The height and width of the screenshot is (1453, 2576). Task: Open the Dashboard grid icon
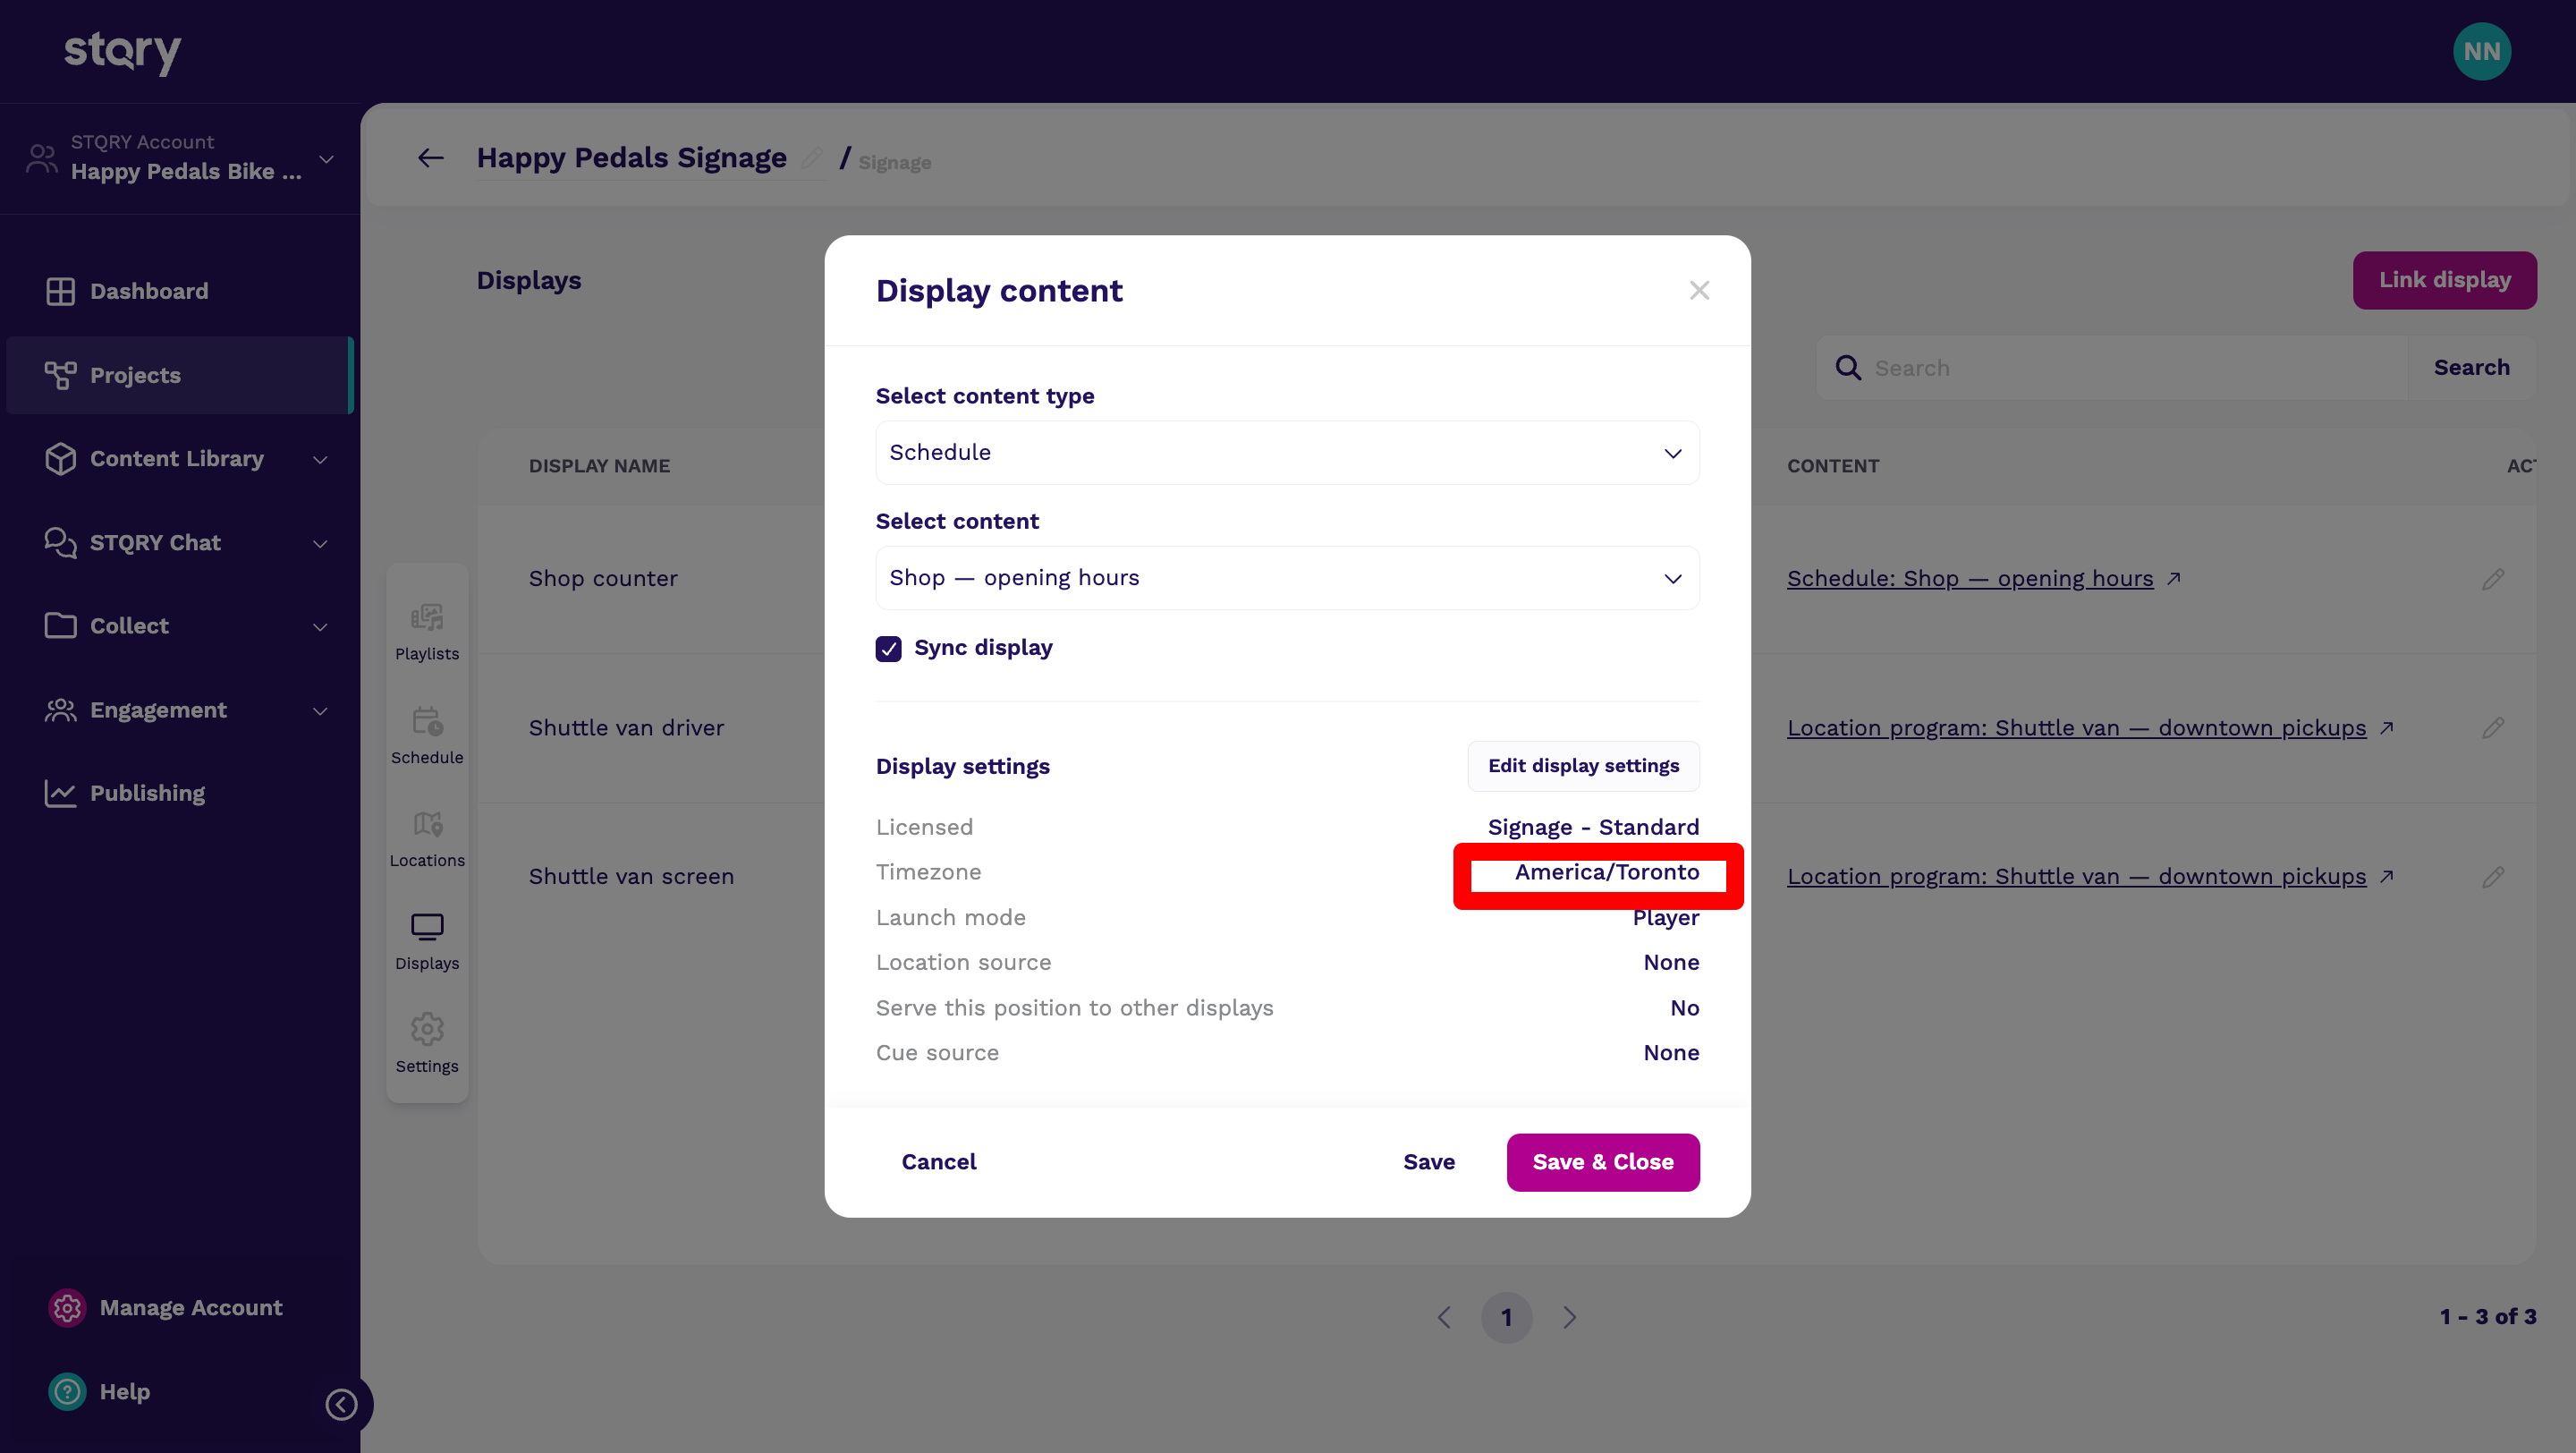click(x=60, y=291)
